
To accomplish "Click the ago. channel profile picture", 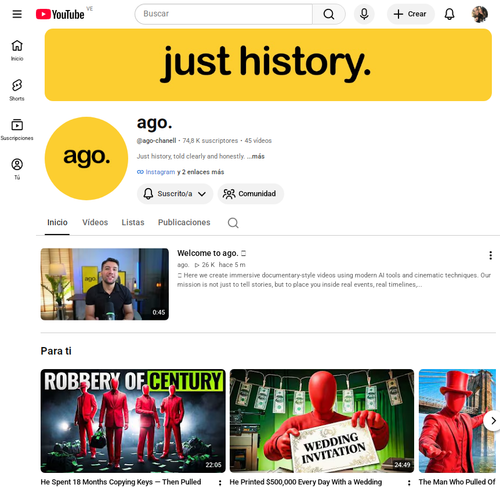I will tap(86, 158).
